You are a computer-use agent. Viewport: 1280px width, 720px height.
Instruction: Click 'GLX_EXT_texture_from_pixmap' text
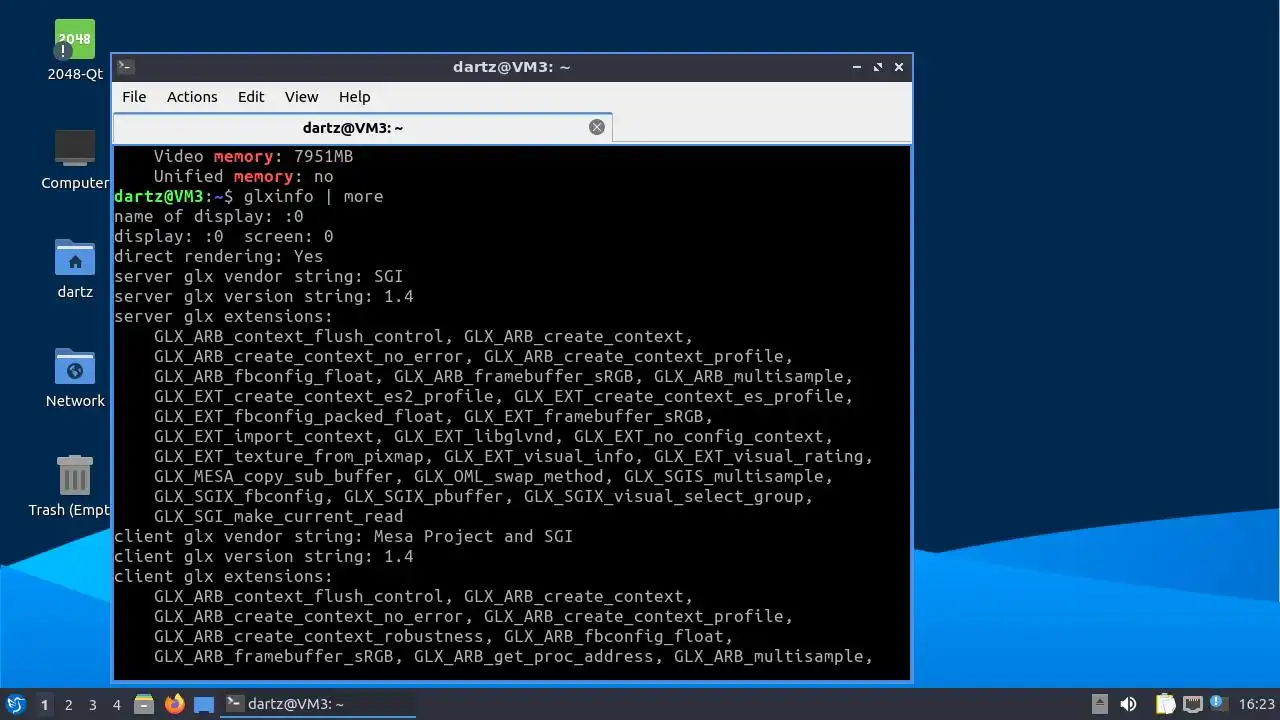pos(288,456)
